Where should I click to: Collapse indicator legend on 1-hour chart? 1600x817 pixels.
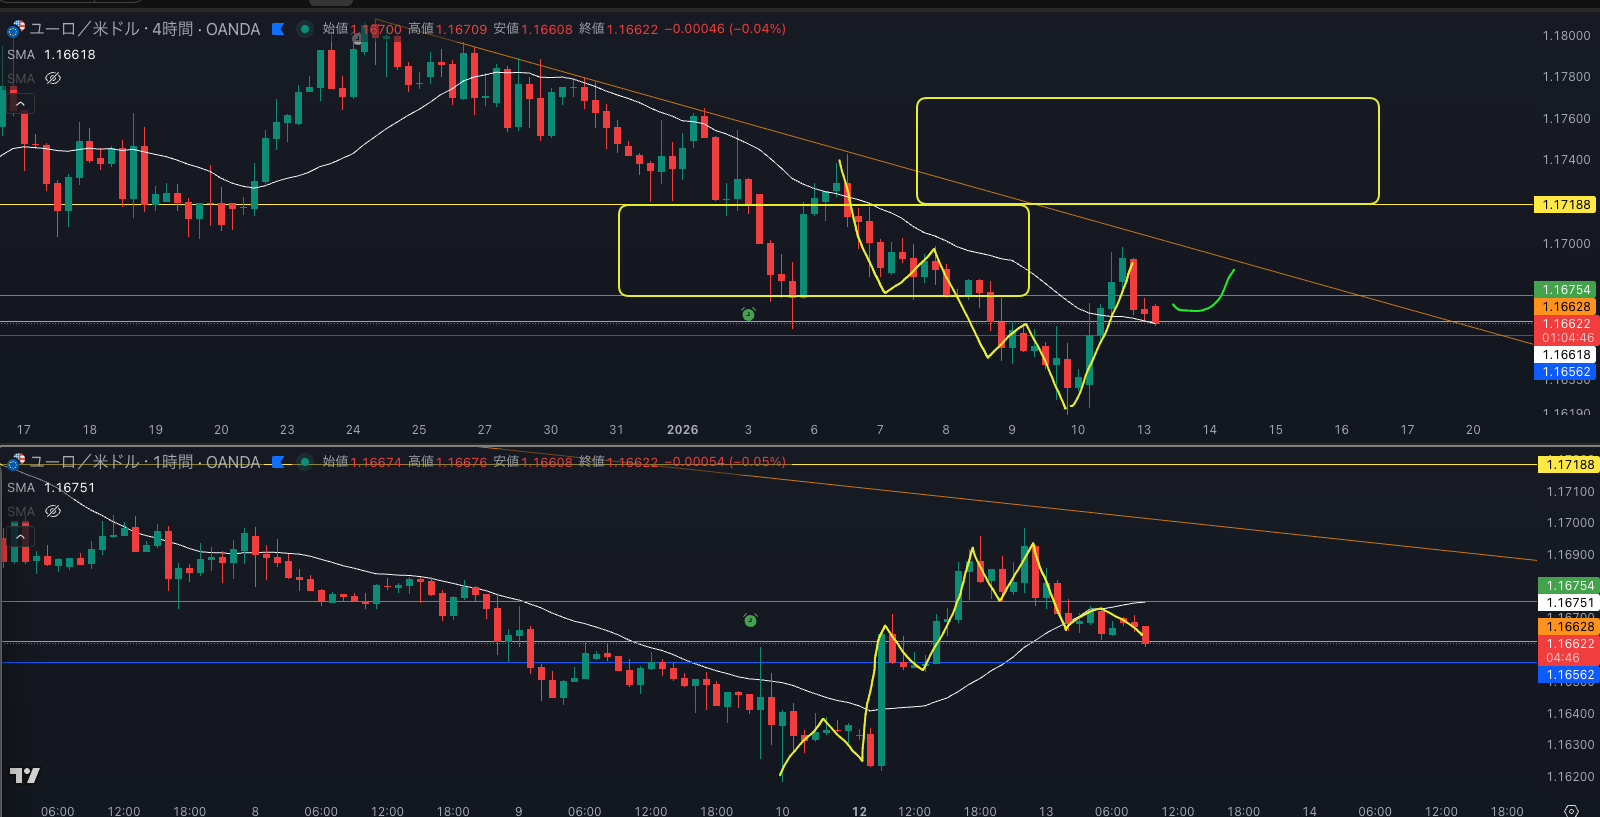(x=20, y=536)
